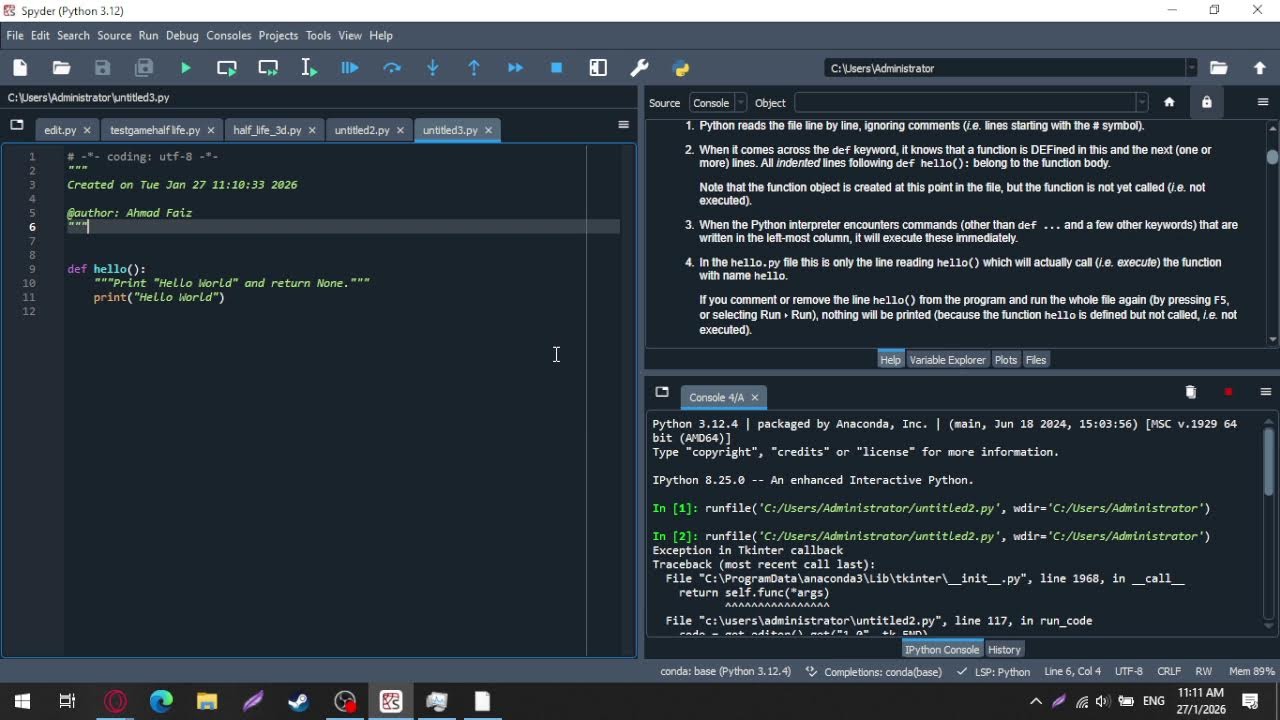Screen dimensions: 1280x720
Task: Open Preferences wrench icon
Action: click(640, 68)
